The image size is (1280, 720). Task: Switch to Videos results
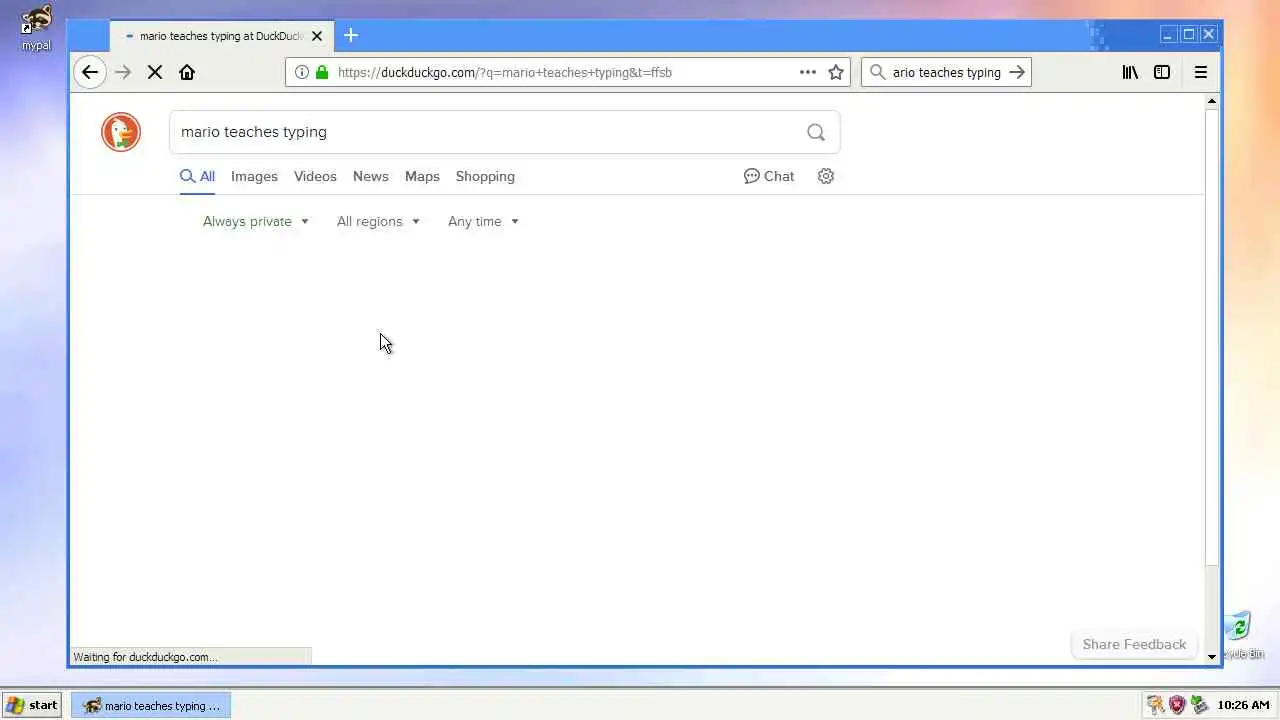315,176
